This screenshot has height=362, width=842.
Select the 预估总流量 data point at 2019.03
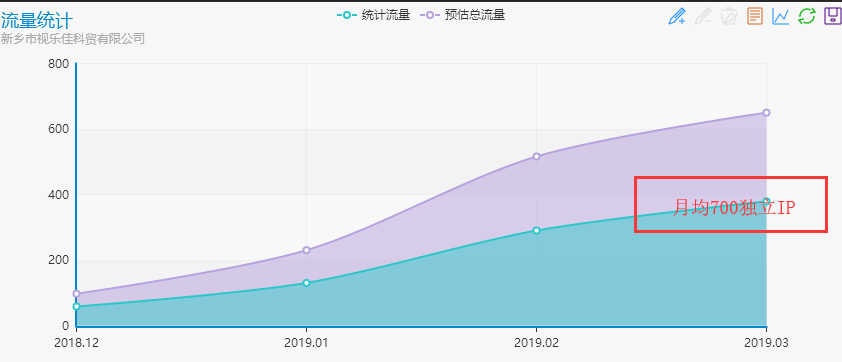coord(766,113)
